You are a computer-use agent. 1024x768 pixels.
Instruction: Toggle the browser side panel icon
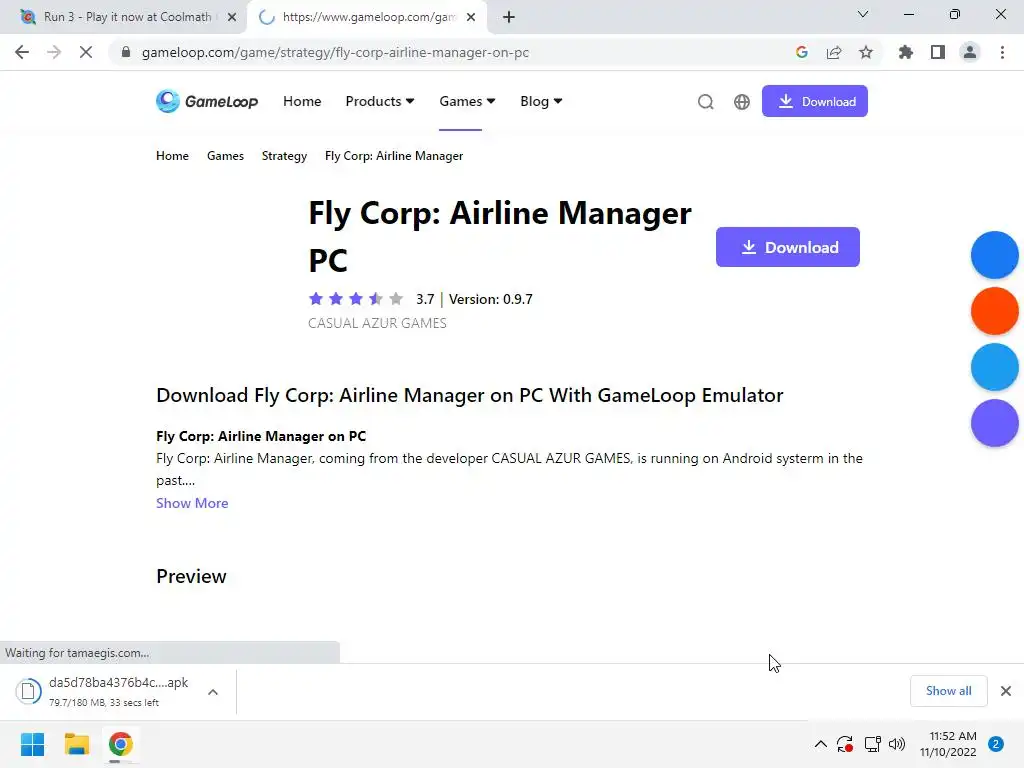coord(938,52)
